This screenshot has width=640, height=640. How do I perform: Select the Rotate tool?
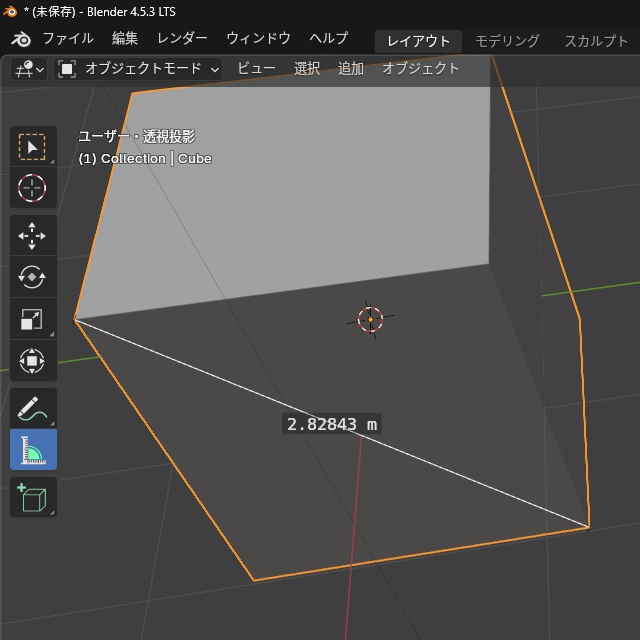[33, 277]
